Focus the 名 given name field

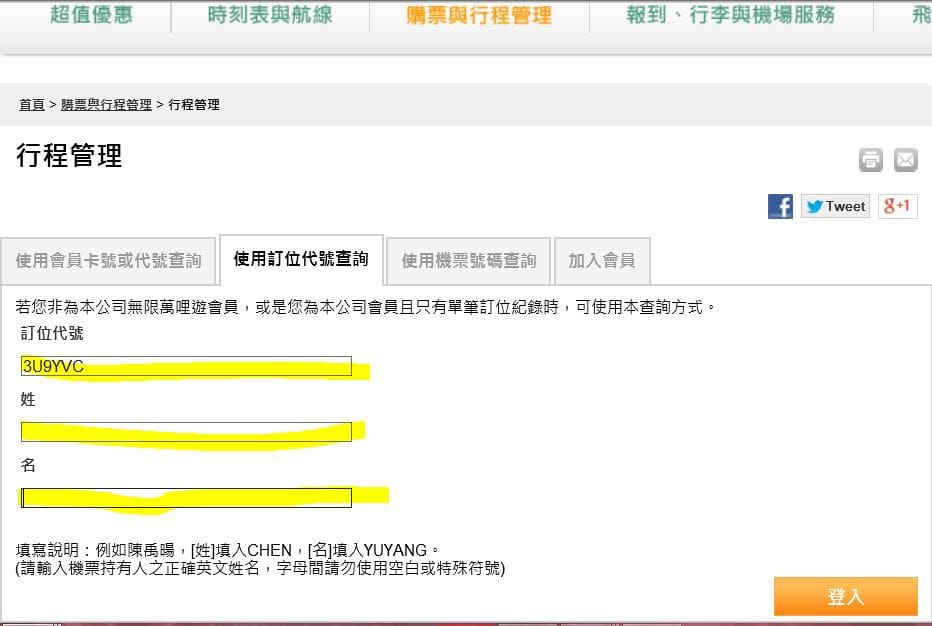[186, 498]
